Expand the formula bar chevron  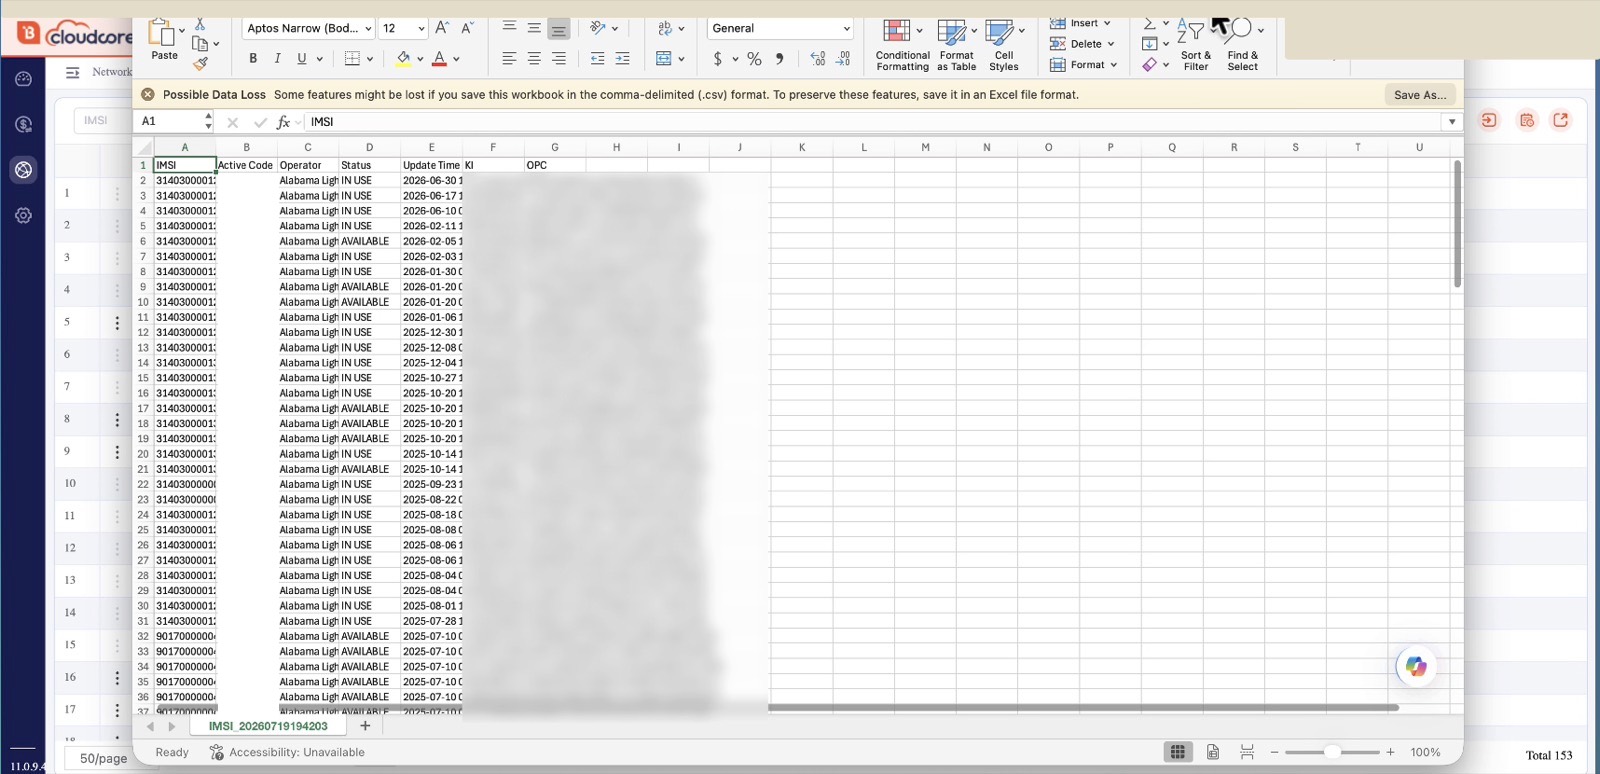(x=1452, y=122)
